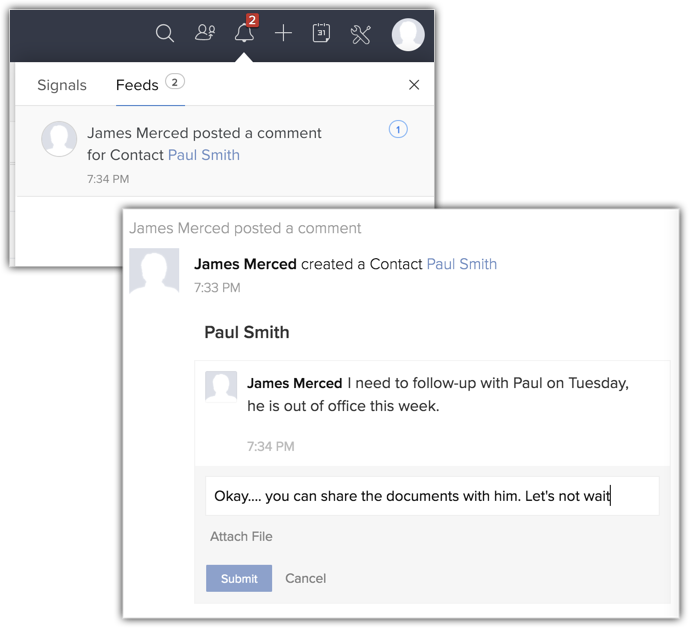Screen dimensions: 693x628
Task: Open Paul Smith link in feed notification
Action: click(x=204, y=155)
